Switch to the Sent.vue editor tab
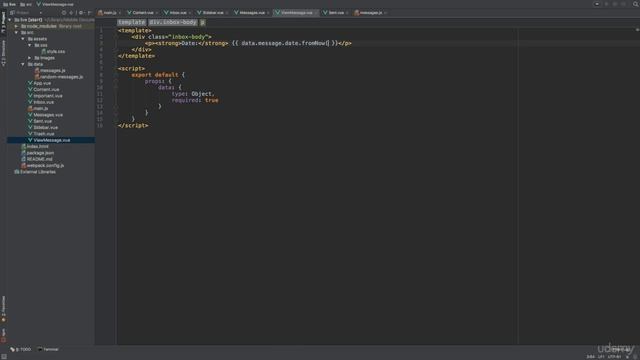640x360 pixels. [336, 13]
